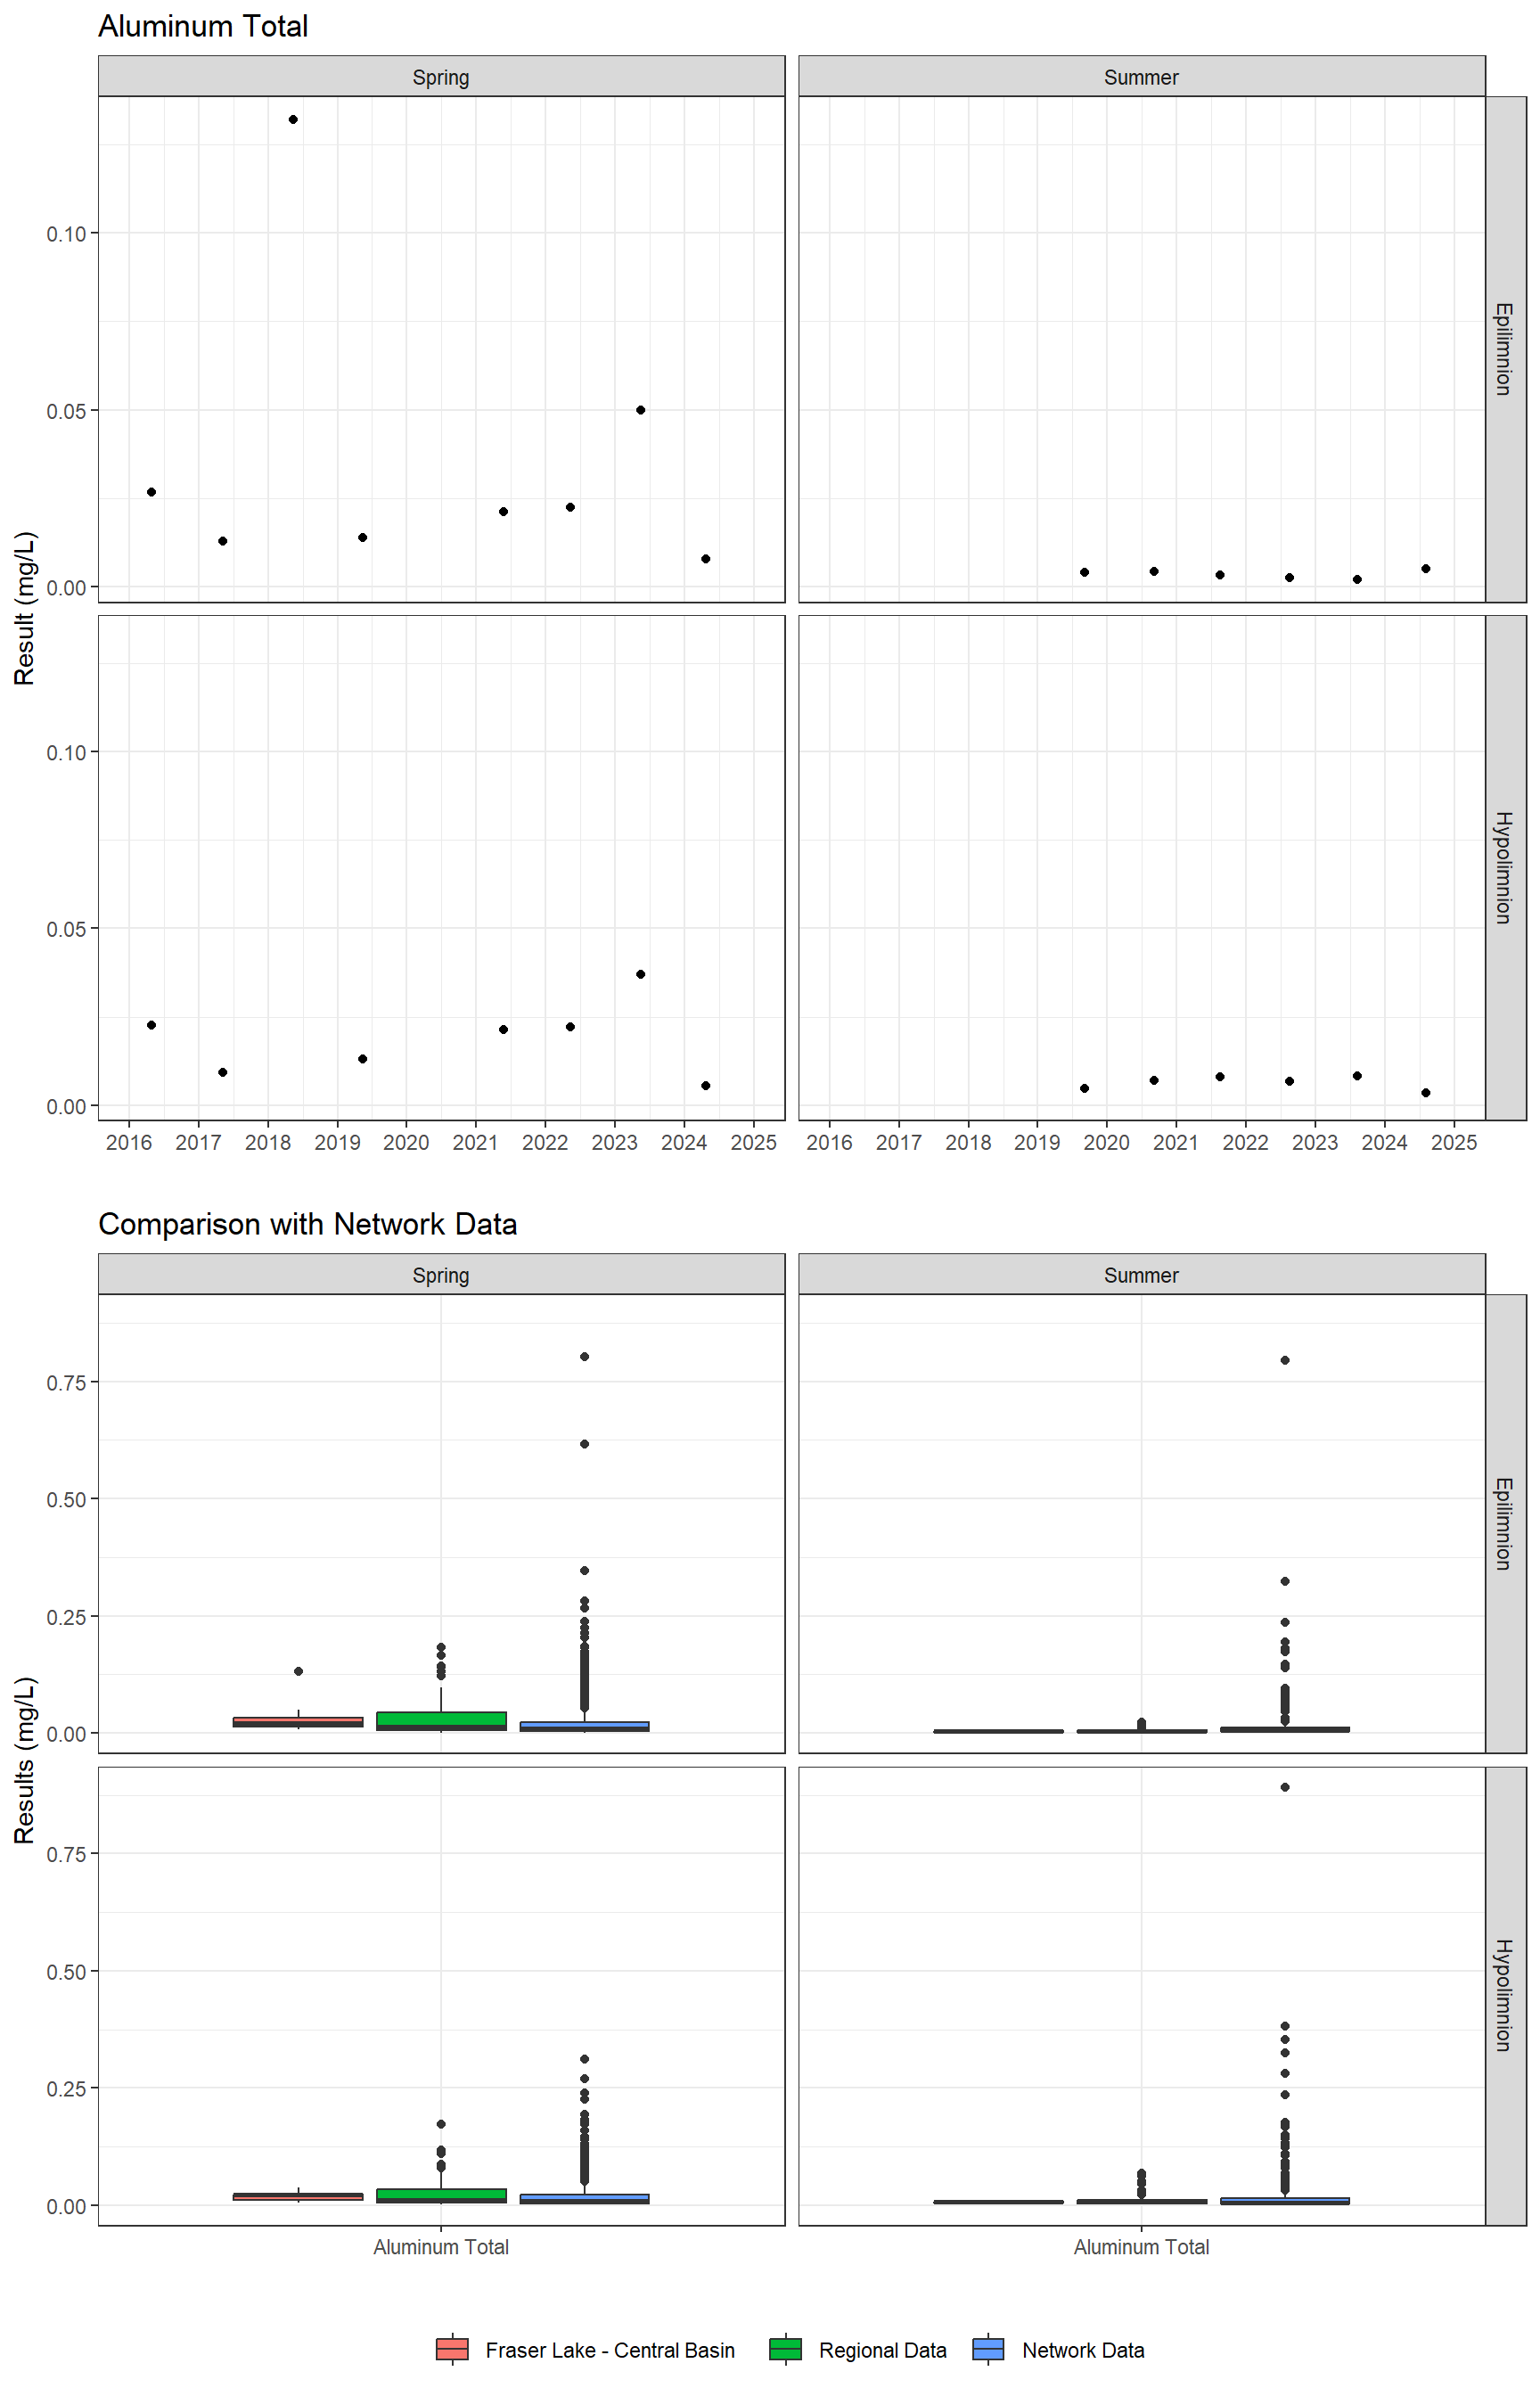Image resolution: width=1540 pixels, height=2396 pixels.
Task: Click the 2023 Spring Hypolimnion scatter point
Action: tap(641, 974)
